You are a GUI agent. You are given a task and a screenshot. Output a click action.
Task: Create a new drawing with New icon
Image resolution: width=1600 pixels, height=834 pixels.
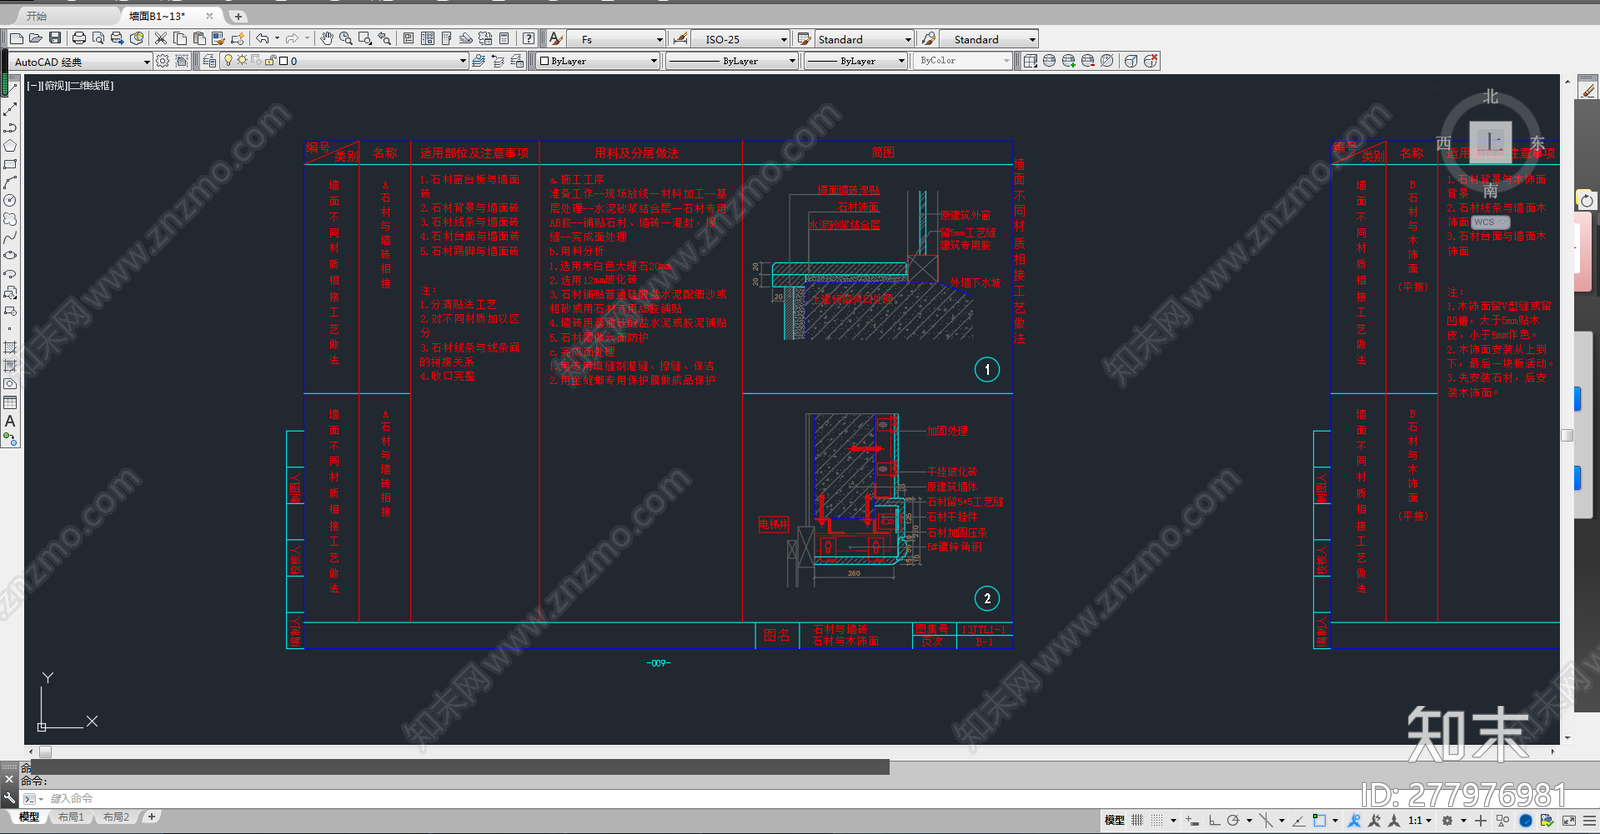click(16, 38)
